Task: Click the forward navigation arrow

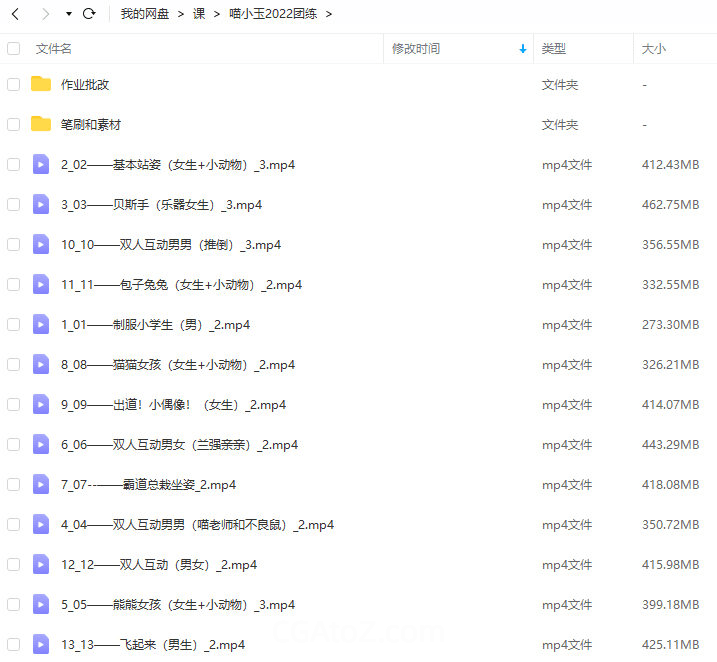Action: (44, 14)
